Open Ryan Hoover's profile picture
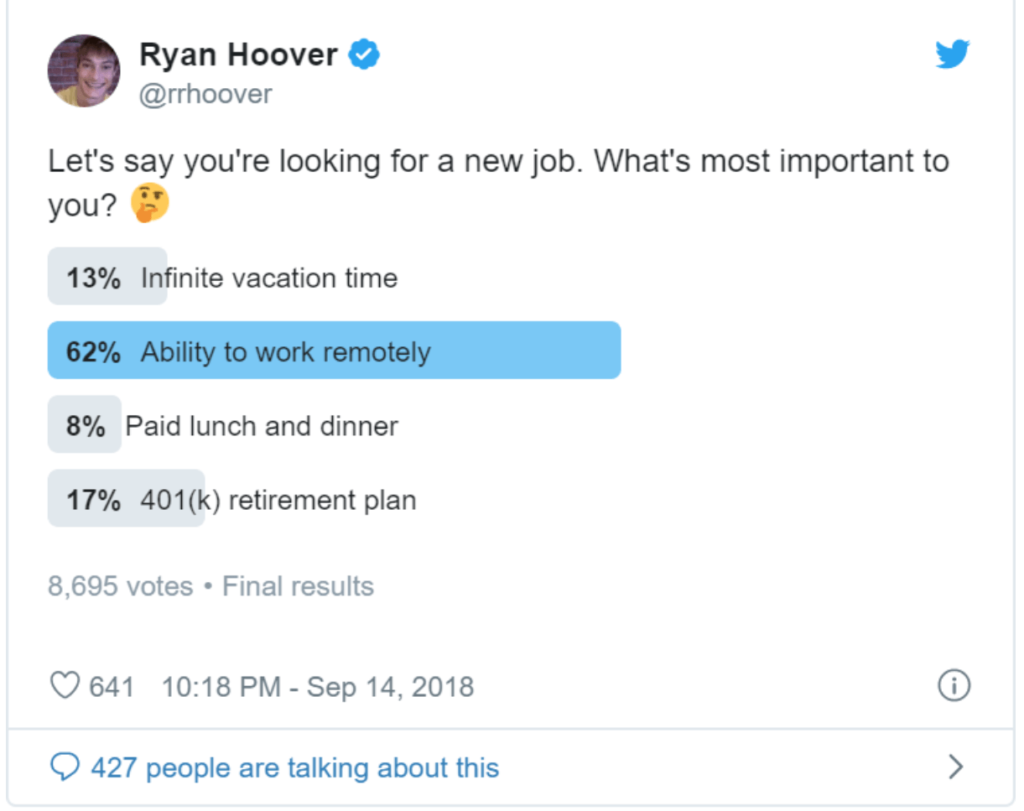The width and height of the screenshot is (1024, 811). coord(84,71)
